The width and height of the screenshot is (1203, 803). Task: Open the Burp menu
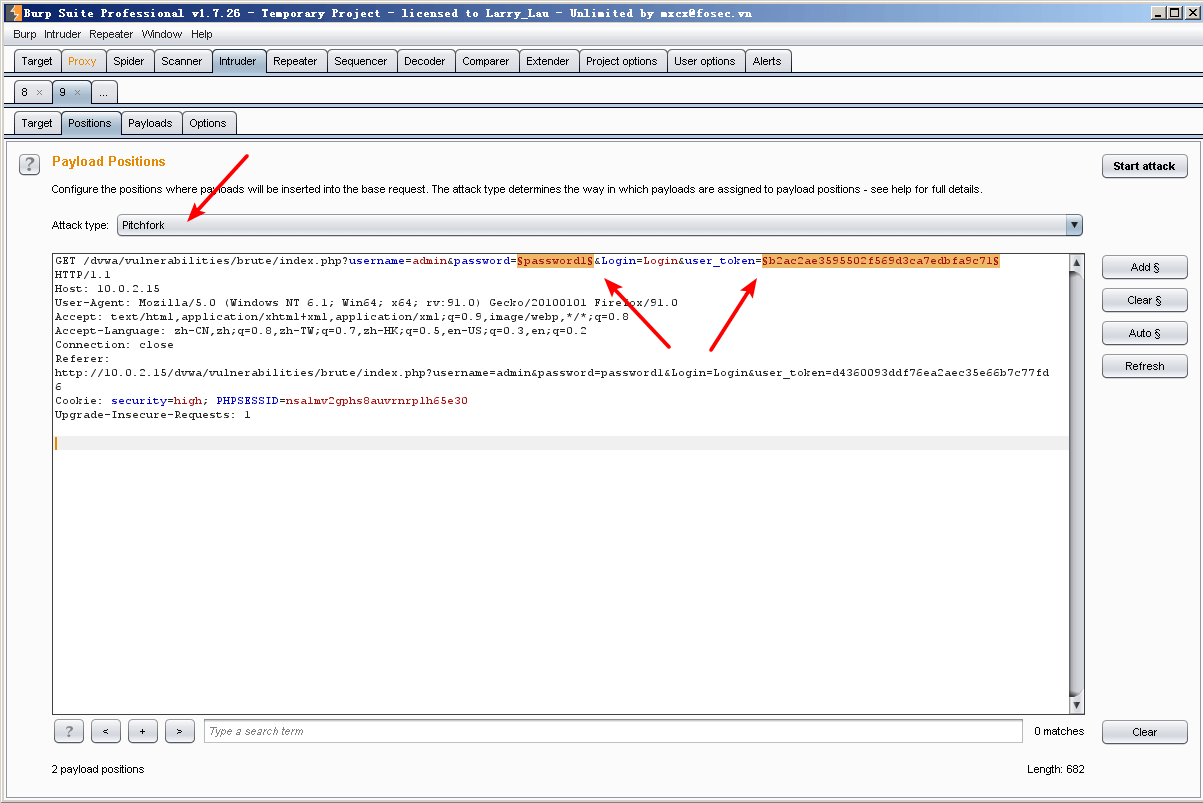click(x=25, y=34)
